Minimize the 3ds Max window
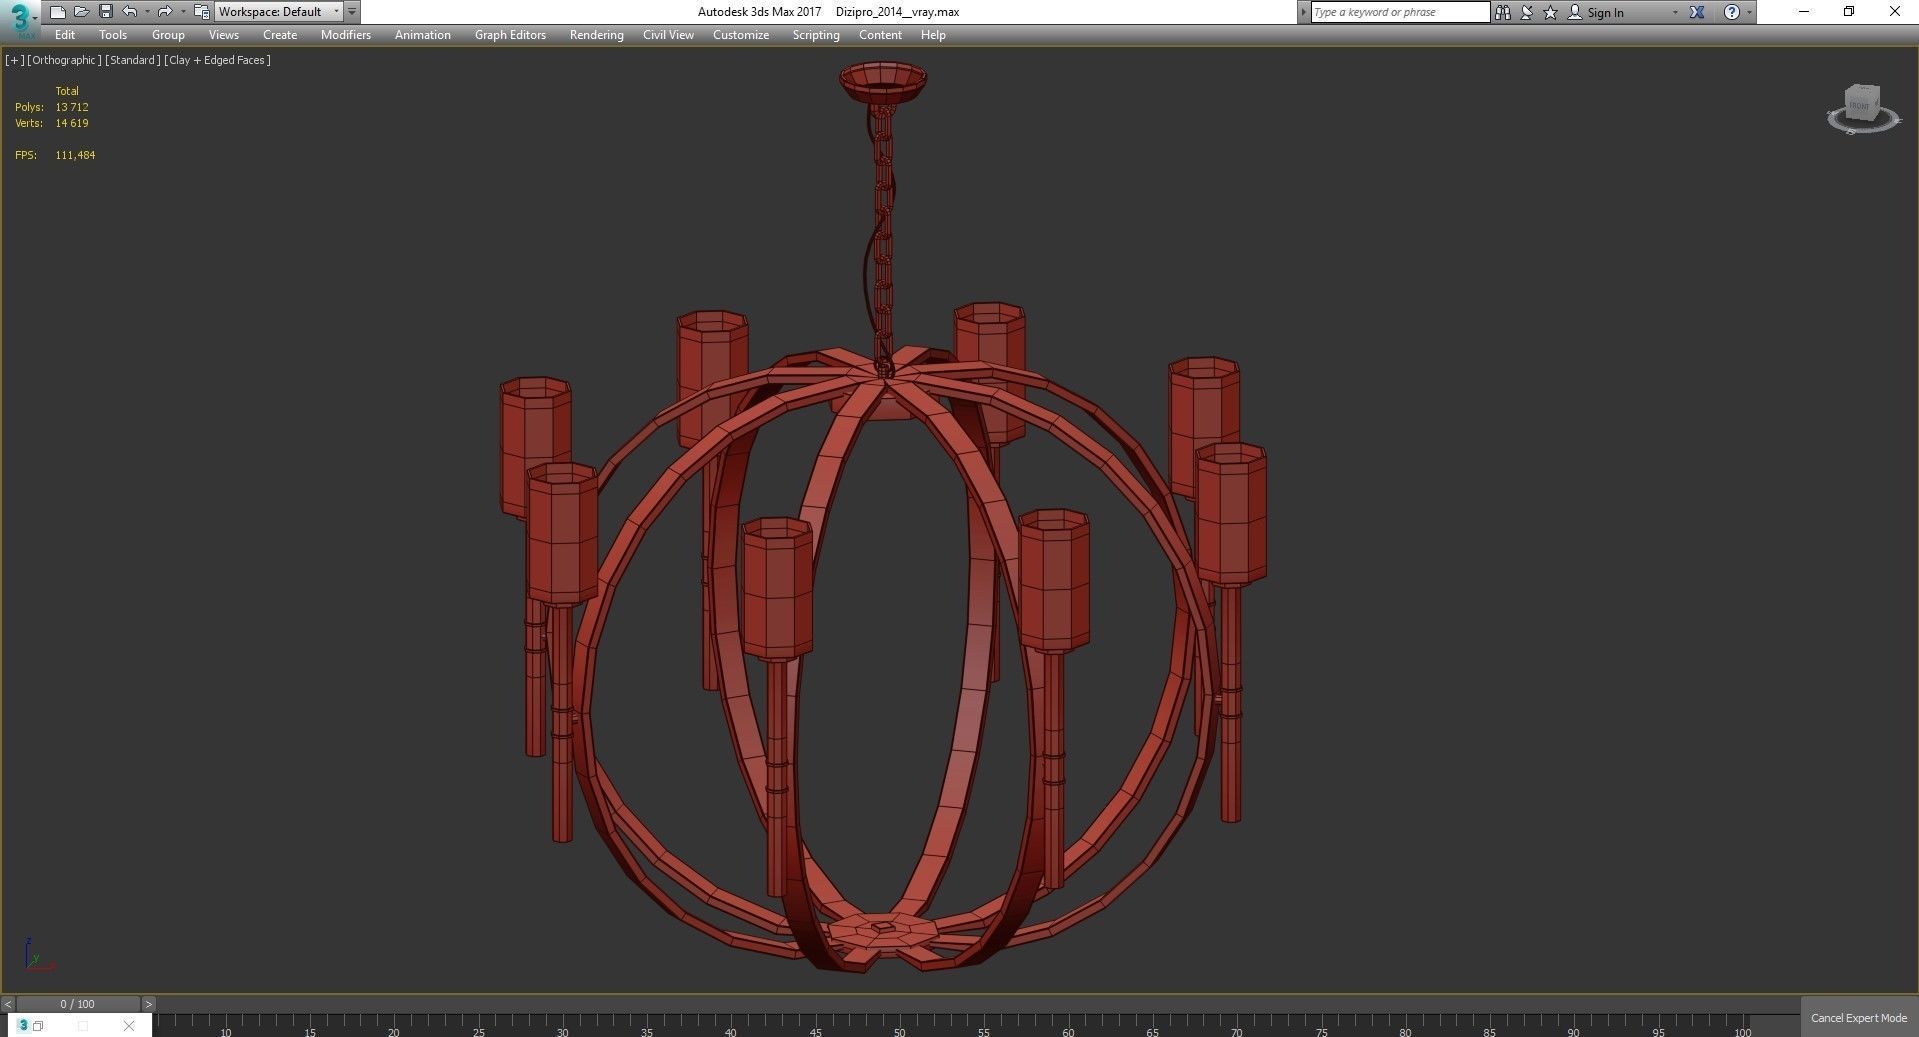Image resolution: width=1919 pixels, height=1037 pixels. pos(1804,12)
